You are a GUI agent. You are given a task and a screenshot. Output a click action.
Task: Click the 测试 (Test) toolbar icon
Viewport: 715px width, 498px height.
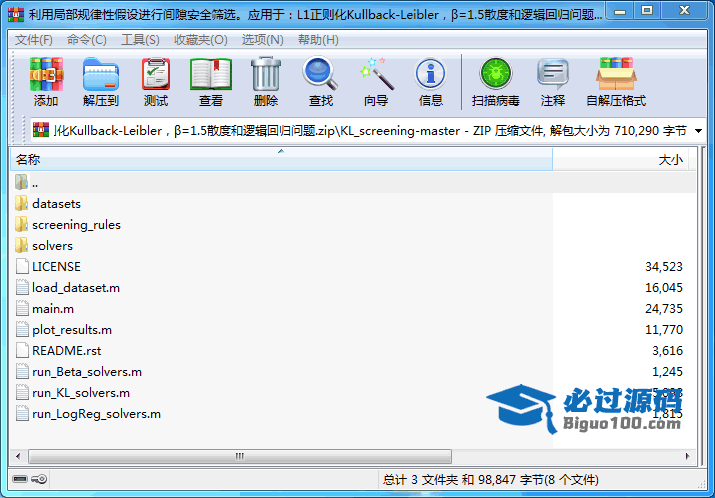point(155,75)
